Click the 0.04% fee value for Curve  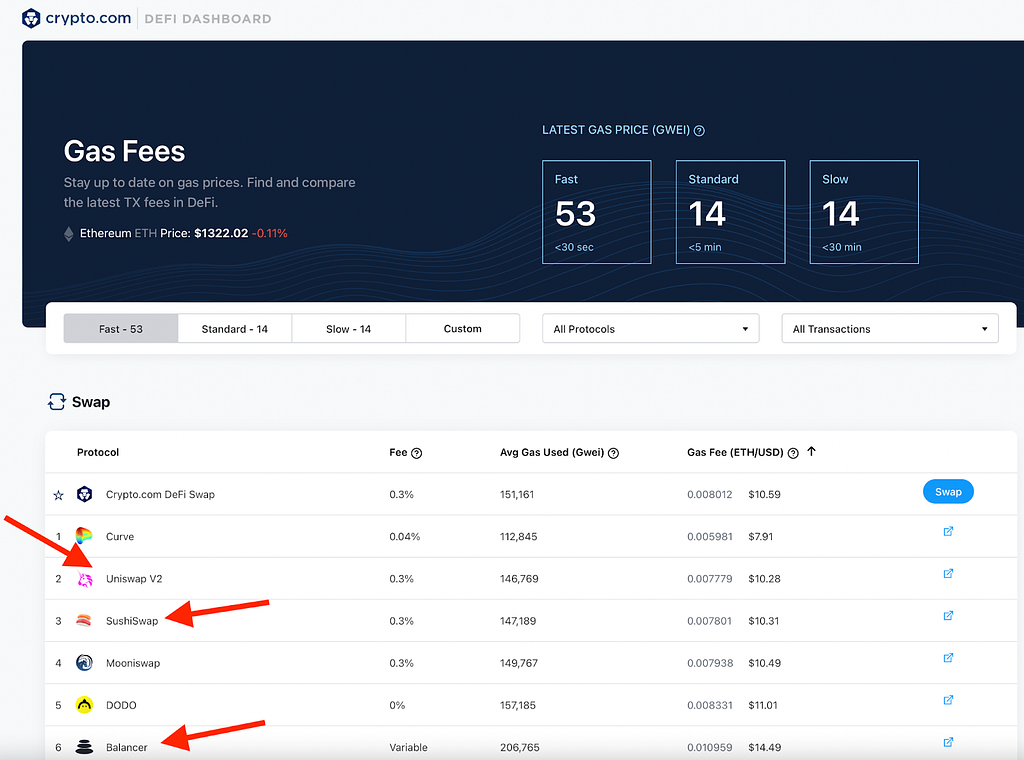[x=404, y=537]
